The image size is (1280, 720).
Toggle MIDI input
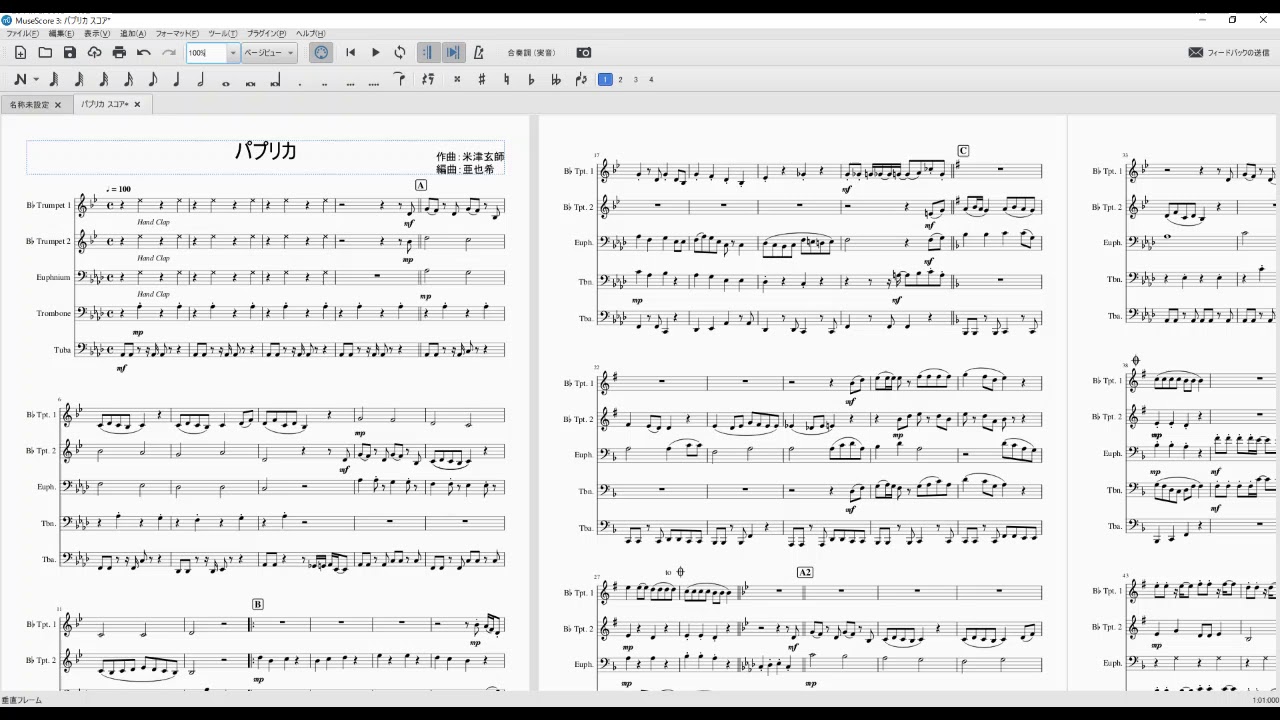(x=321, y=53)
